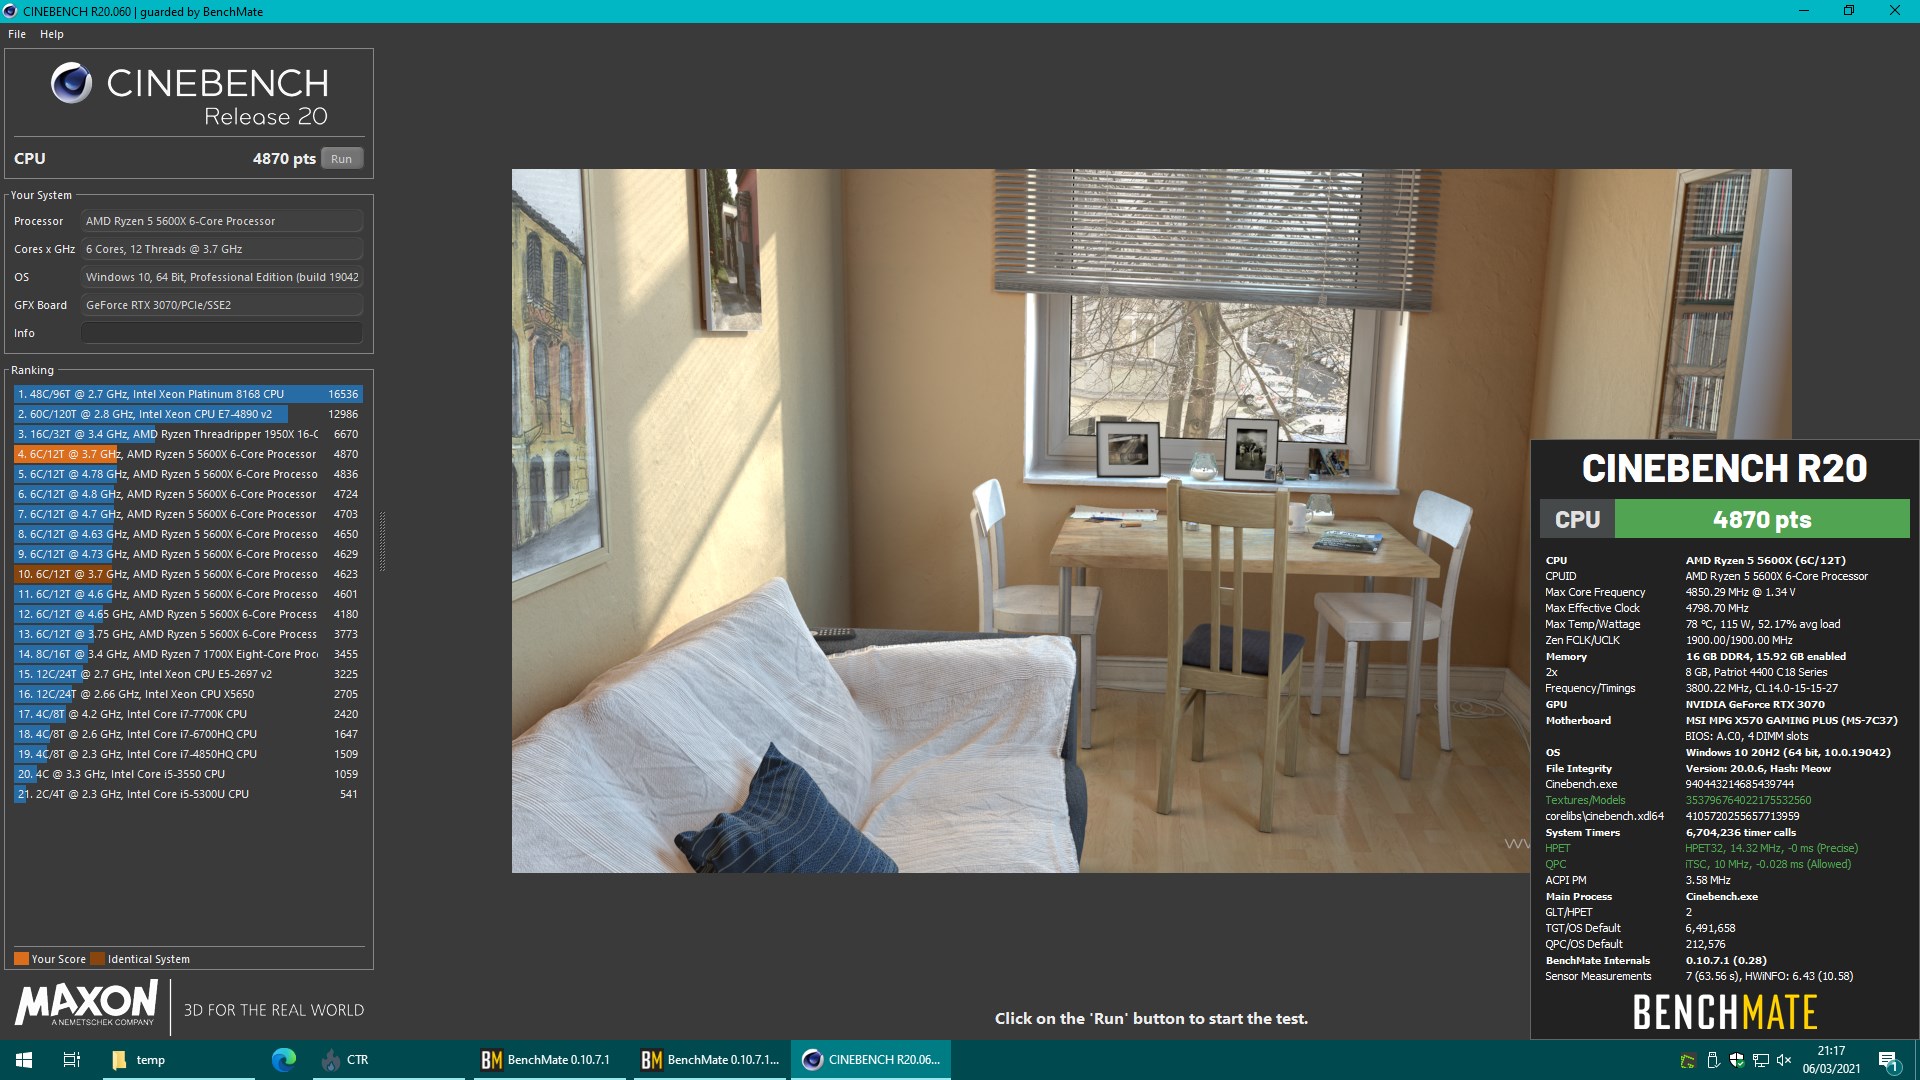Select ranking row 18 Core i7-6700HQ
1920x1080 pixels.
(x=188, y=734)
